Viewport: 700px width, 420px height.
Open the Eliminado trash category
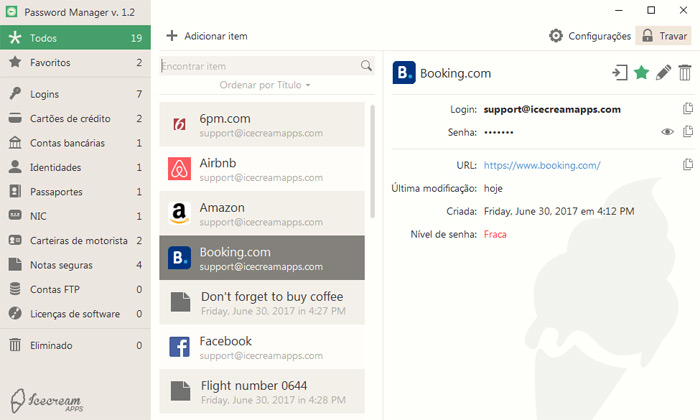click(x=75, y=345)
